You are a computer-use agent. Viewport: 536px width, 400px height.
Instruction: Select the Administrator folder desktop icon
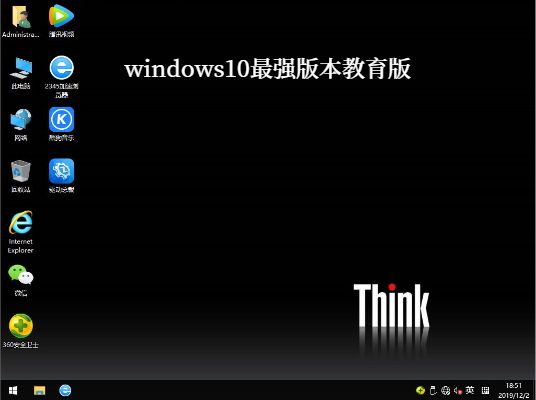21,21
